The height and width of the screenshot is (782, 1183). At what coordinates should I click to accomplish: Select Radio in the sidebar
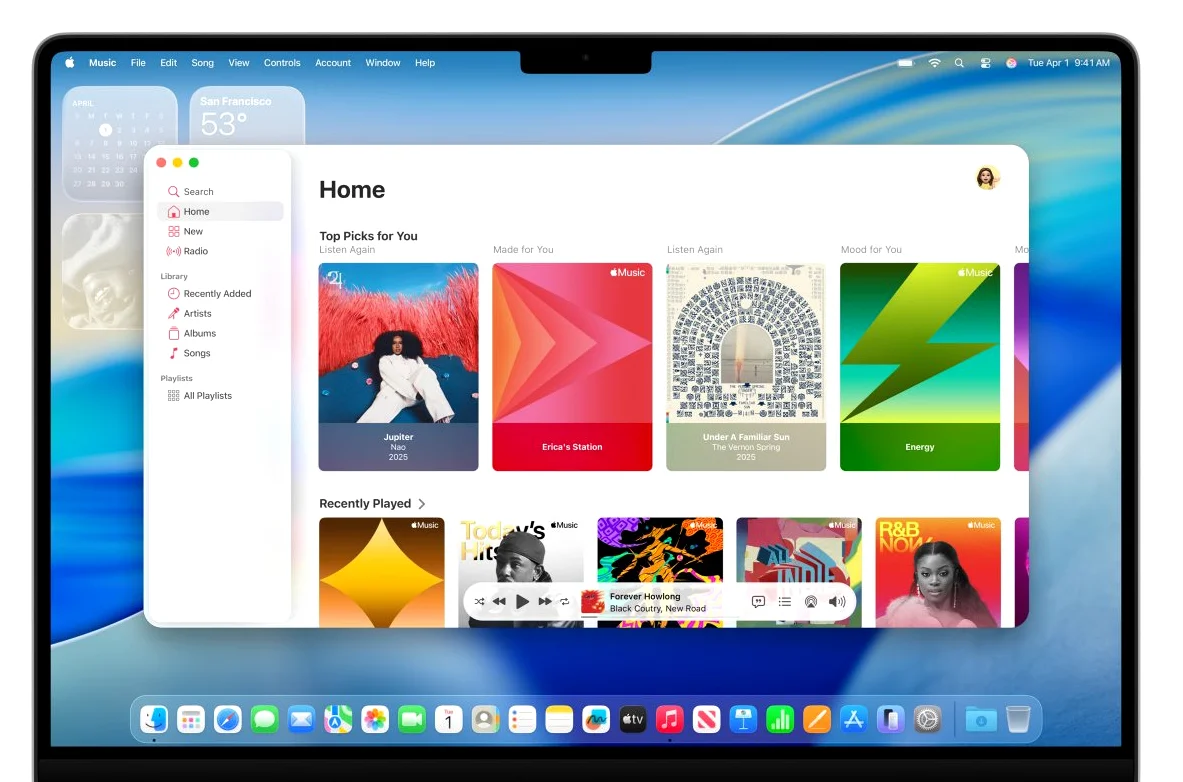pos(194,251)
